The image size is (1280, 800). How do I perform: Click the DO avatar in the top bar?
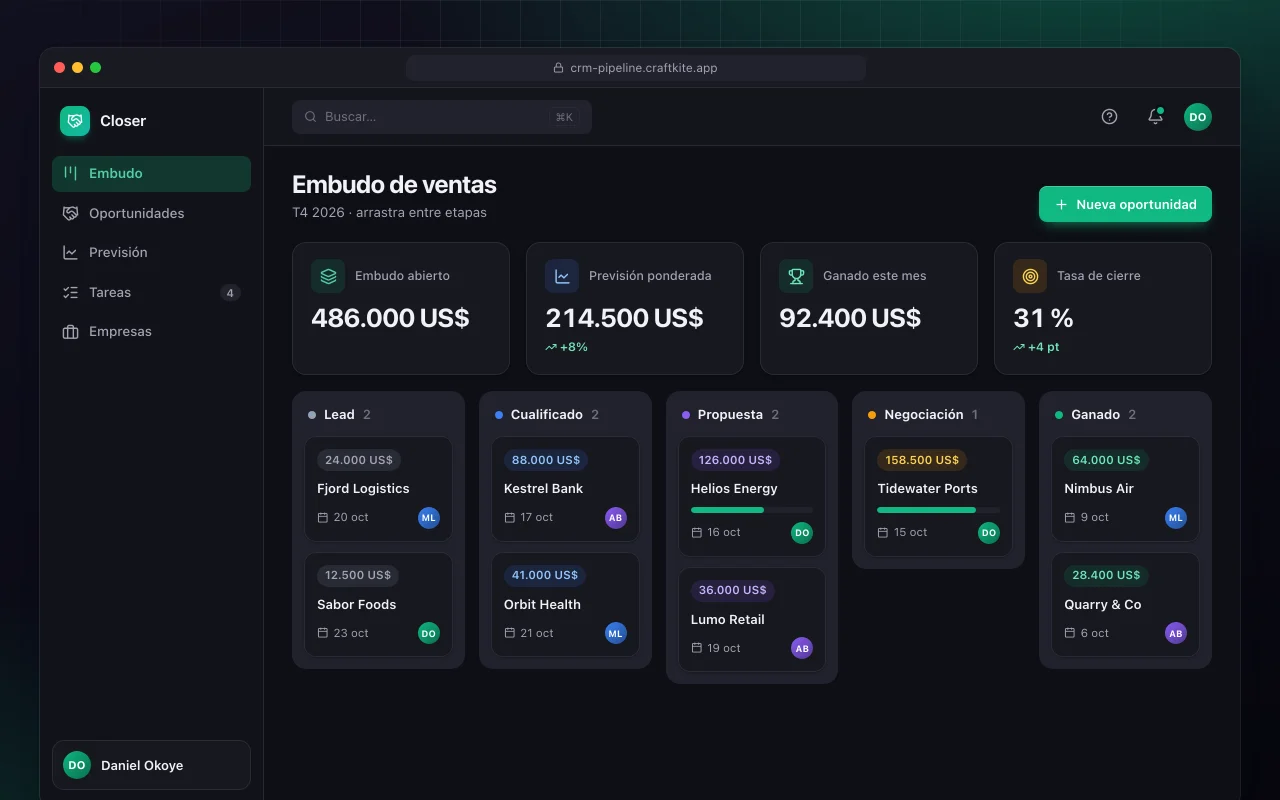pyautogui.click(x=1198, y=117)
